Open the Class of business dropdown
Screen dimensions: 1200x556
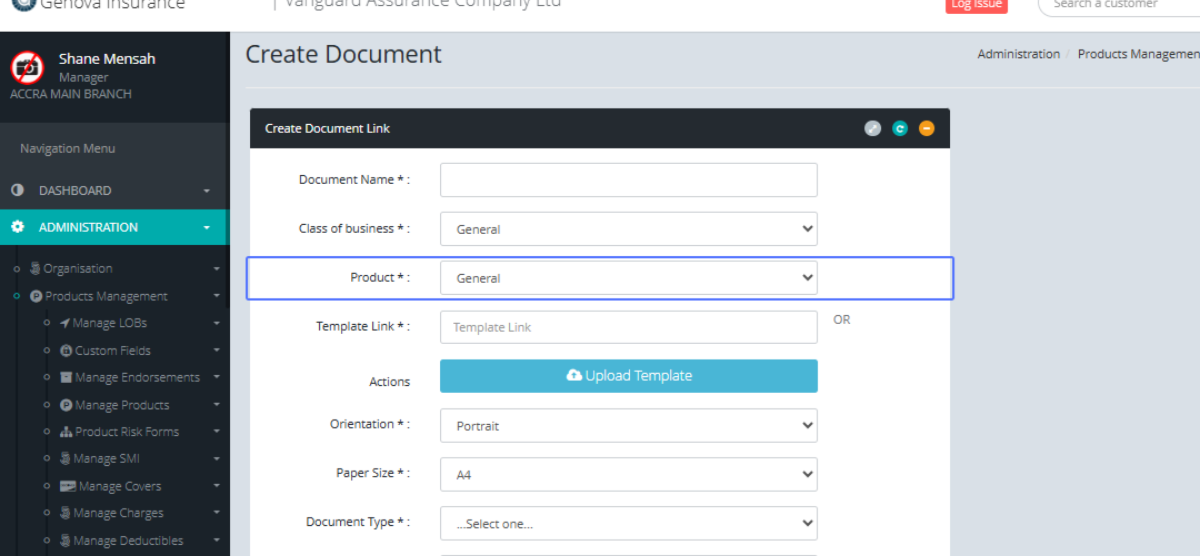[x=628, y=229]
